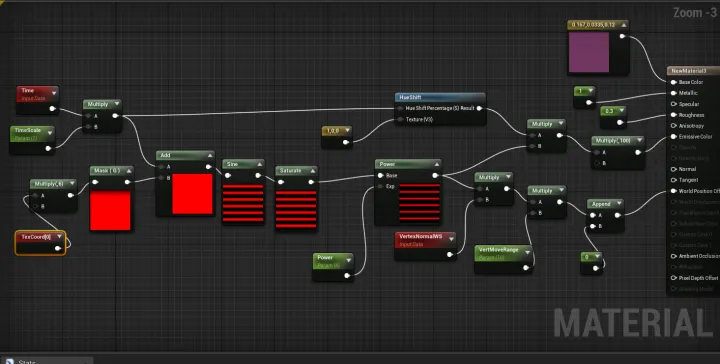Click the Emissive Color input pin
This screenshot has height=364, width=720.
674,137
